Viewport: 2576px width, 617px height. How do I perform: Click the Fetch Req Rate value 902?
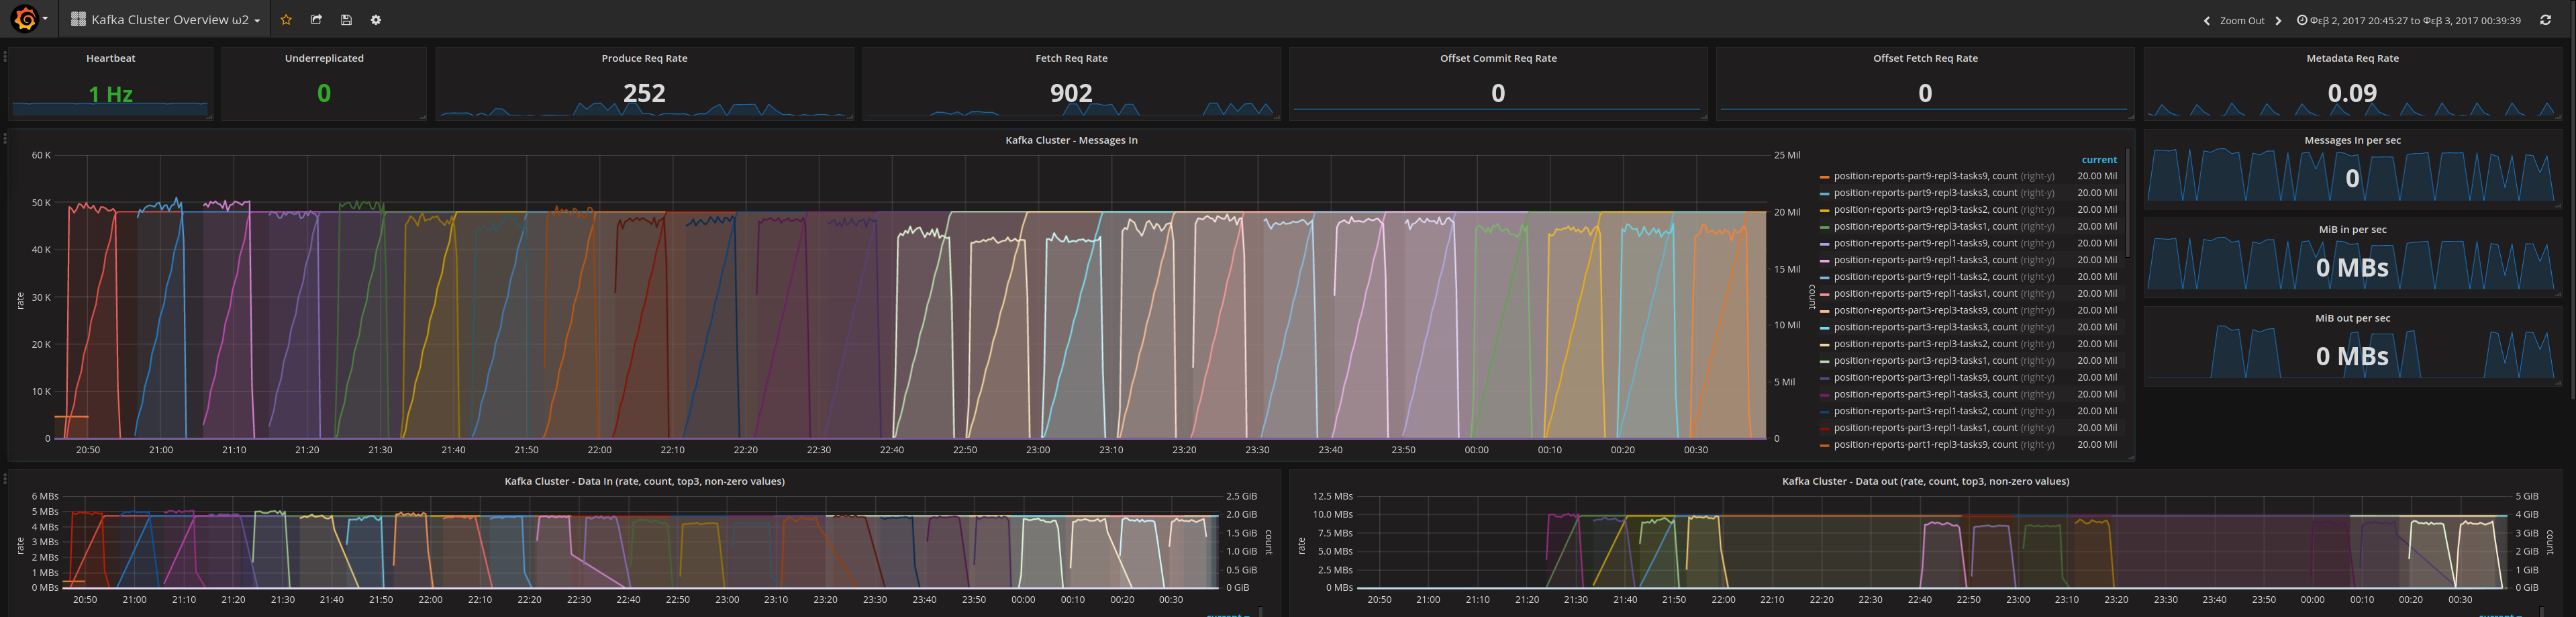[x=1071, y=93]
